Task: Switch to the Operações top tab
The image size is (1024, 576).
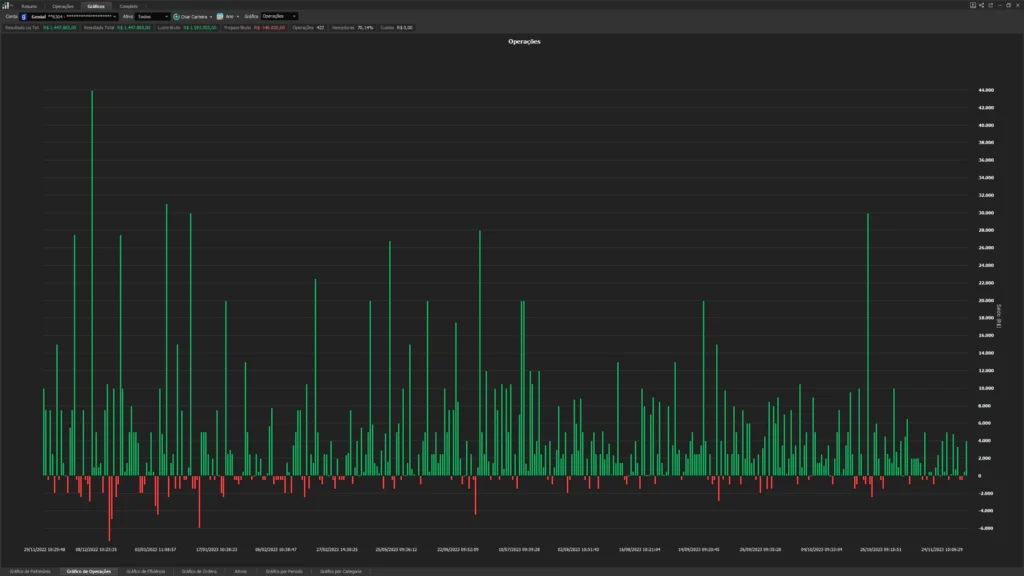Action: [x=63, y=6]
